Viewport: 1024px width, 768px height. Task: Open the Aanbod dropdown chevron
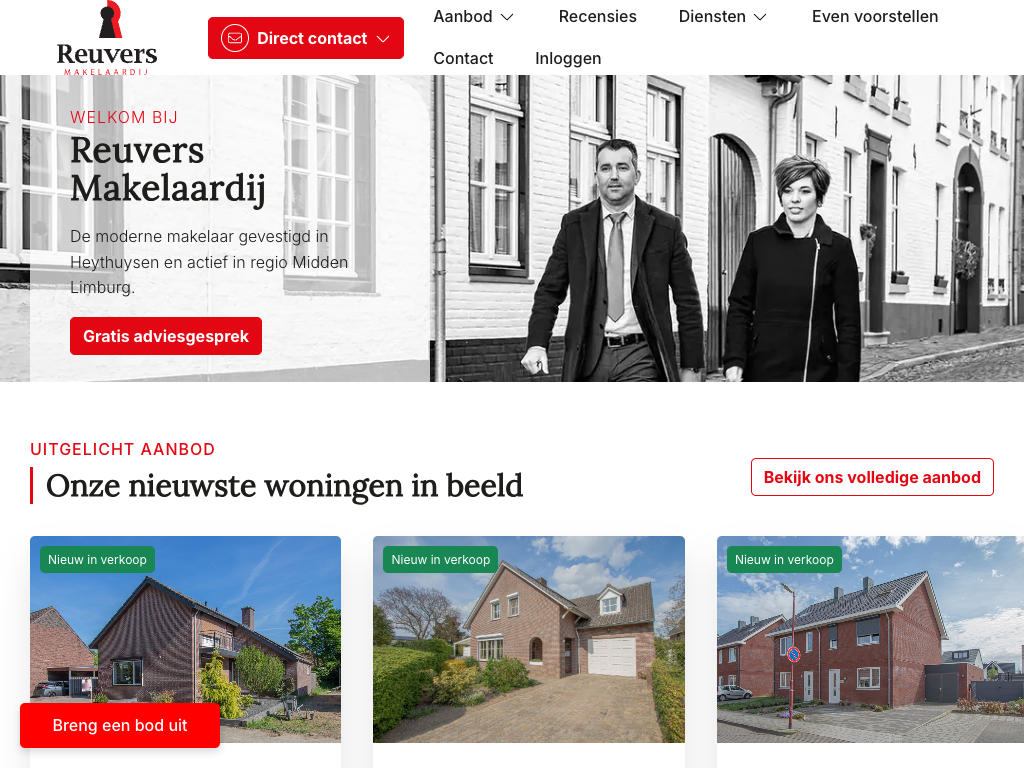click(507, 17)
